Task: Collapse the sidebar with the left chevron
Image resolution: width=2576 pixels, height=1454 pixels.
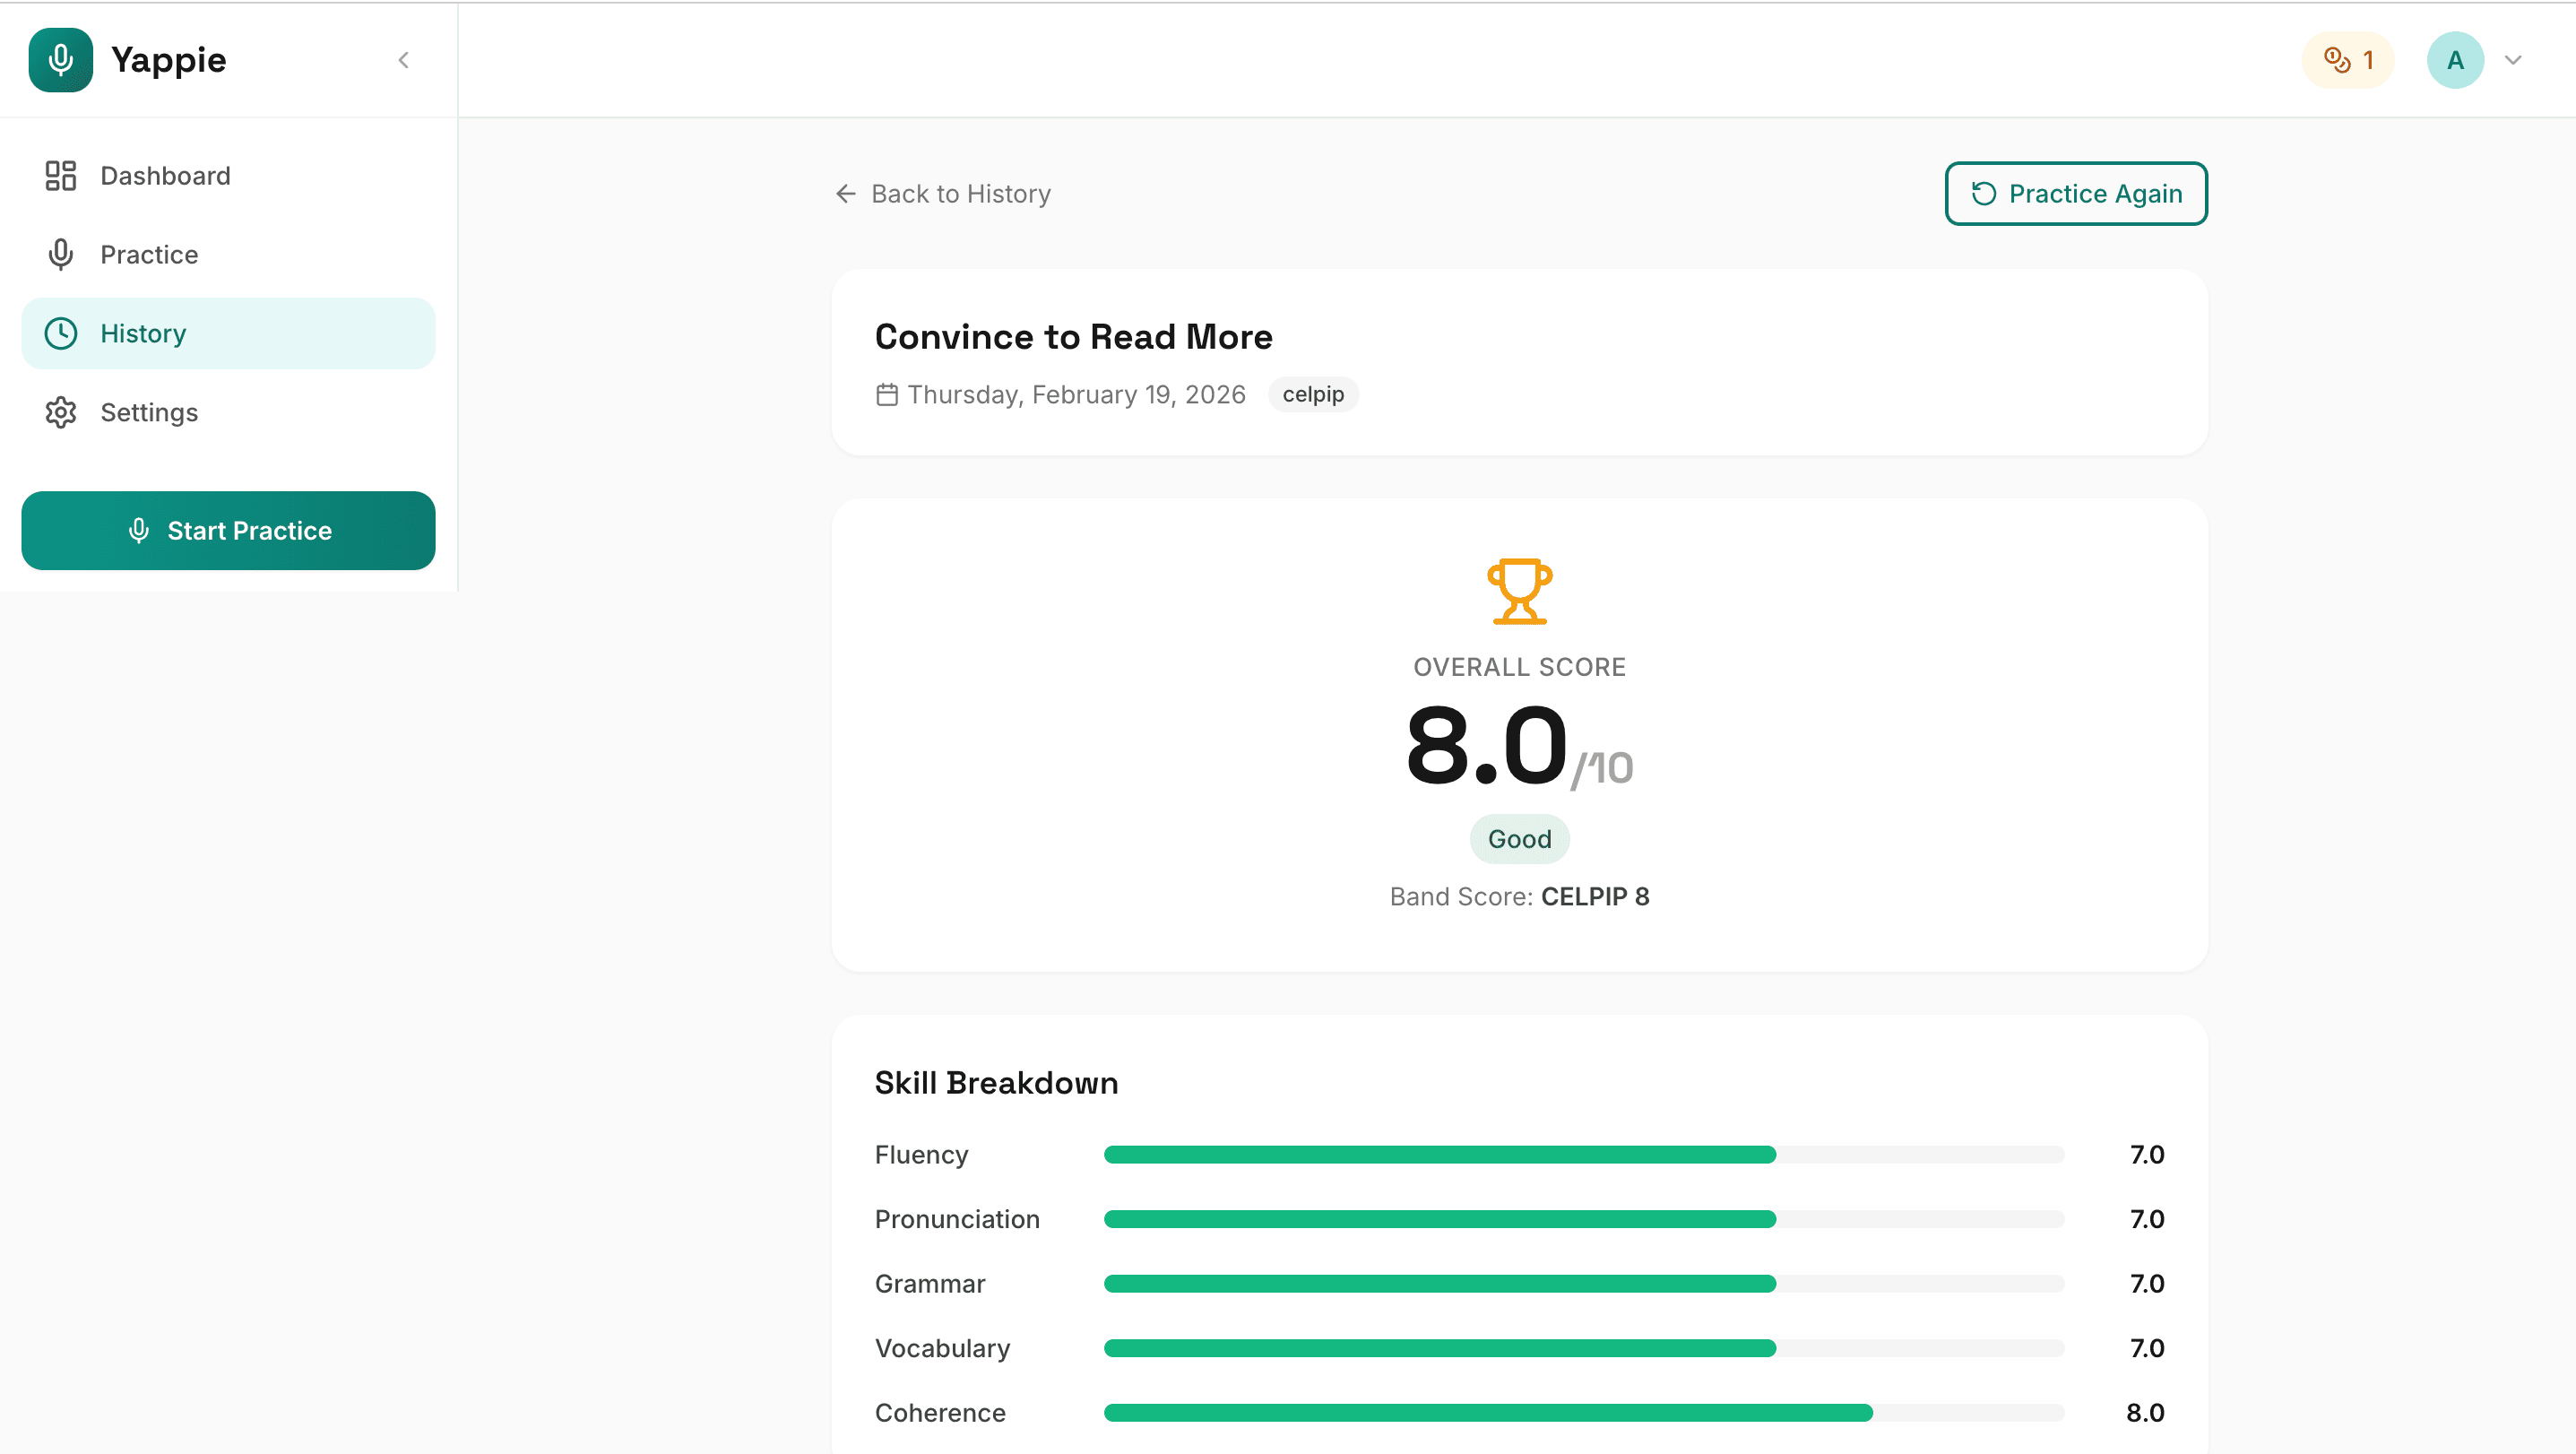Action: 404,59
